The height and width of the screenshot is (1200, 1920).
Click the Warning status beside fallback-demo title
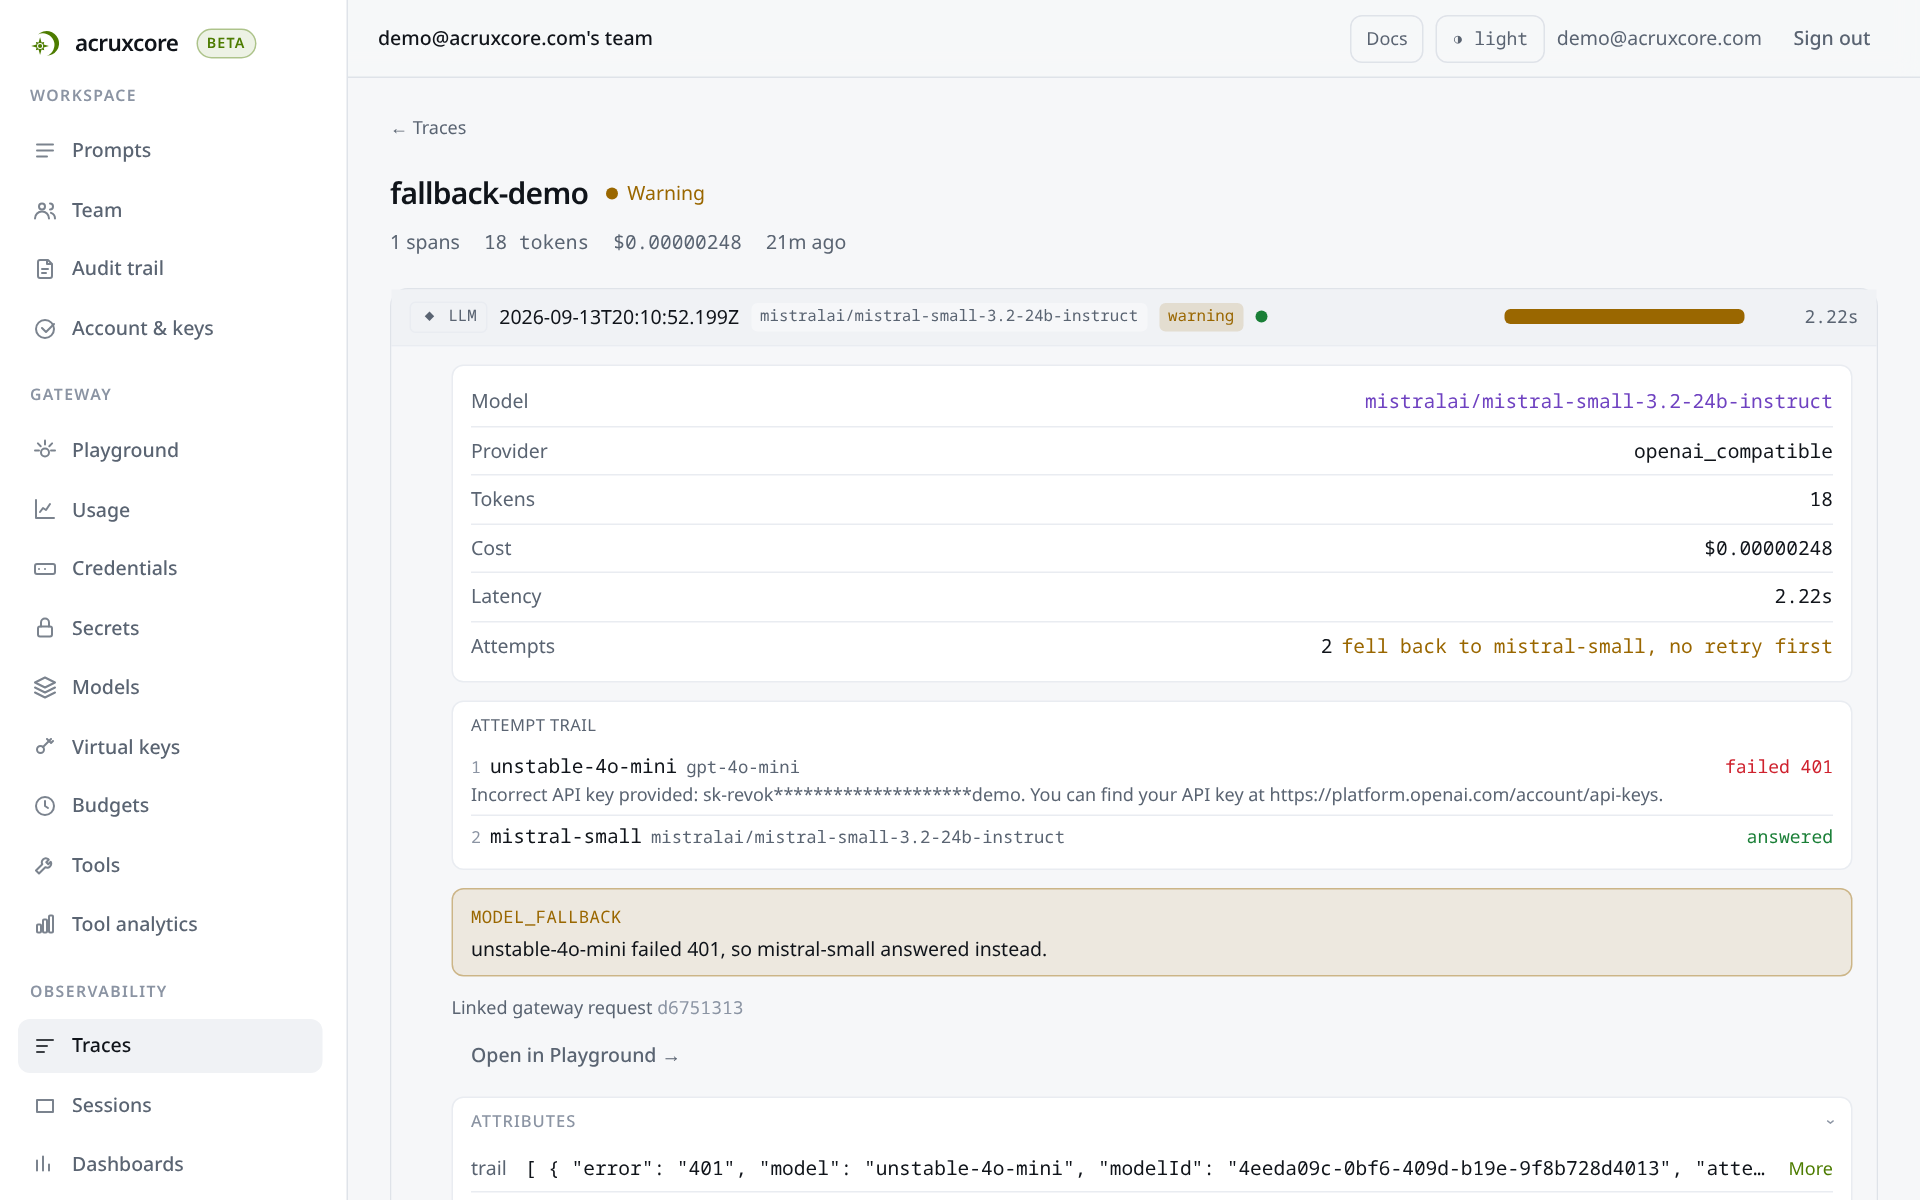655,193
